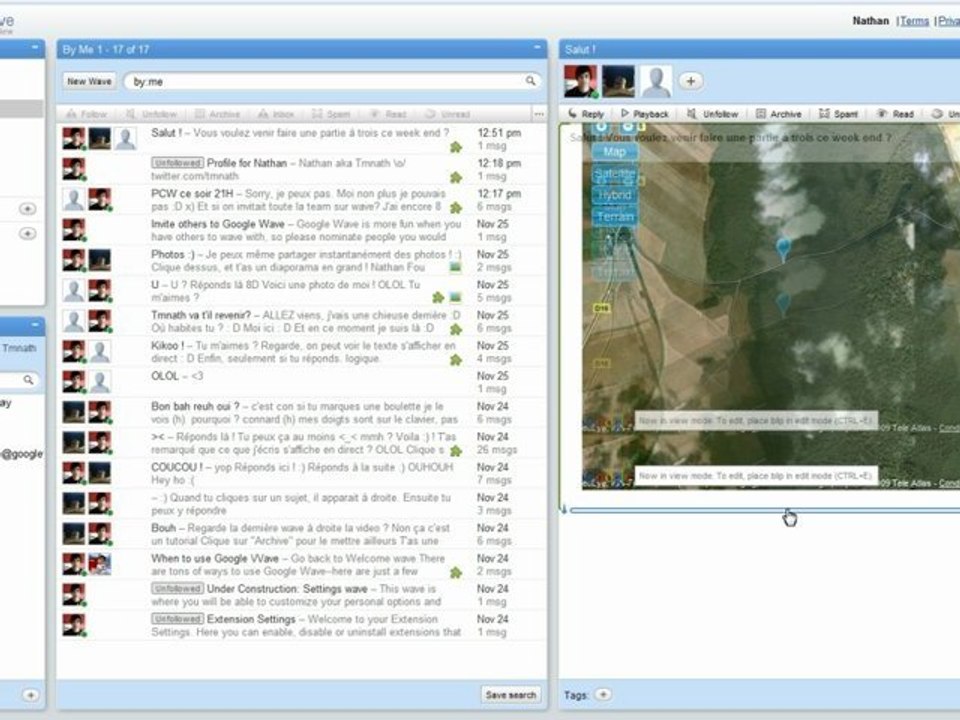The image size is (960, 720).
Task: Click Unfollow in the wave toolbar
Action: [713, 114]
